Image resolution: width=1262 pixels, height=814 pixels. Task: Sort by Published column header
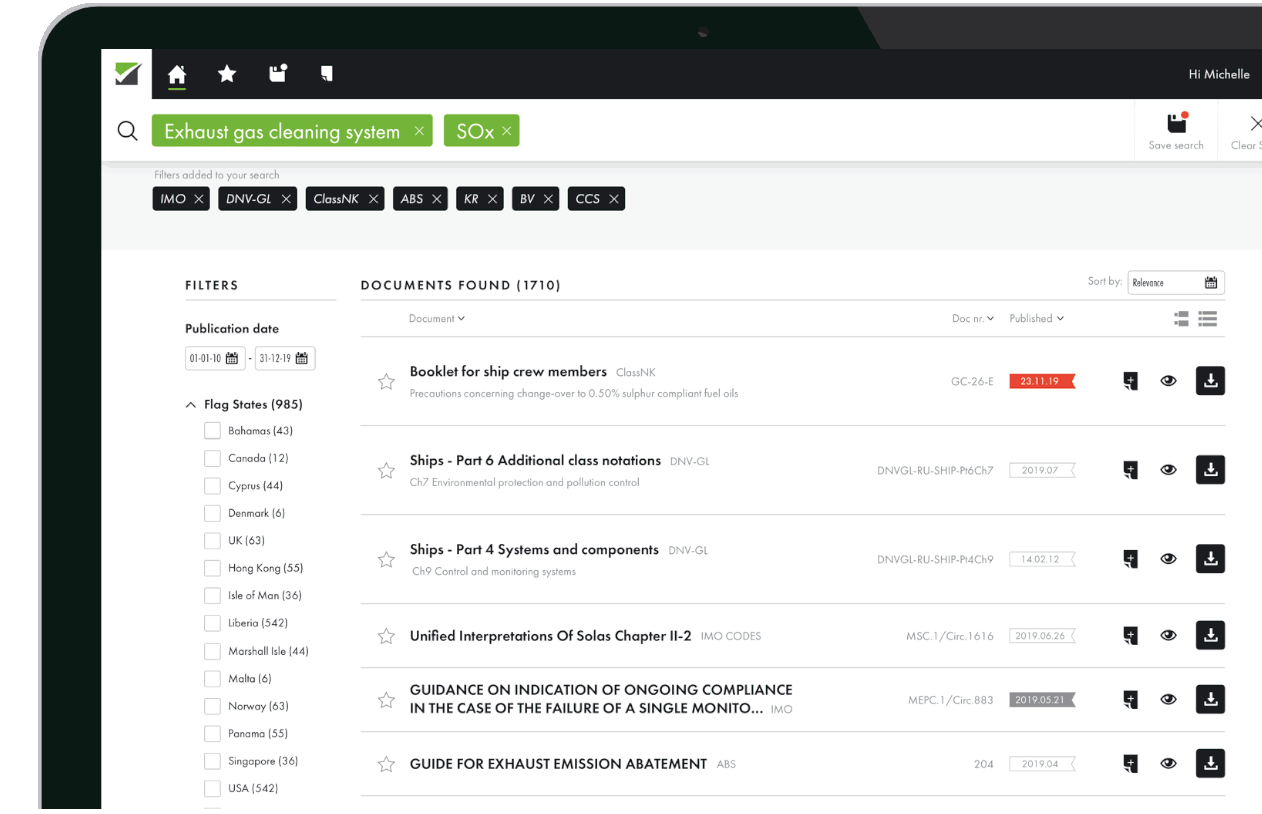[1036, 319]
